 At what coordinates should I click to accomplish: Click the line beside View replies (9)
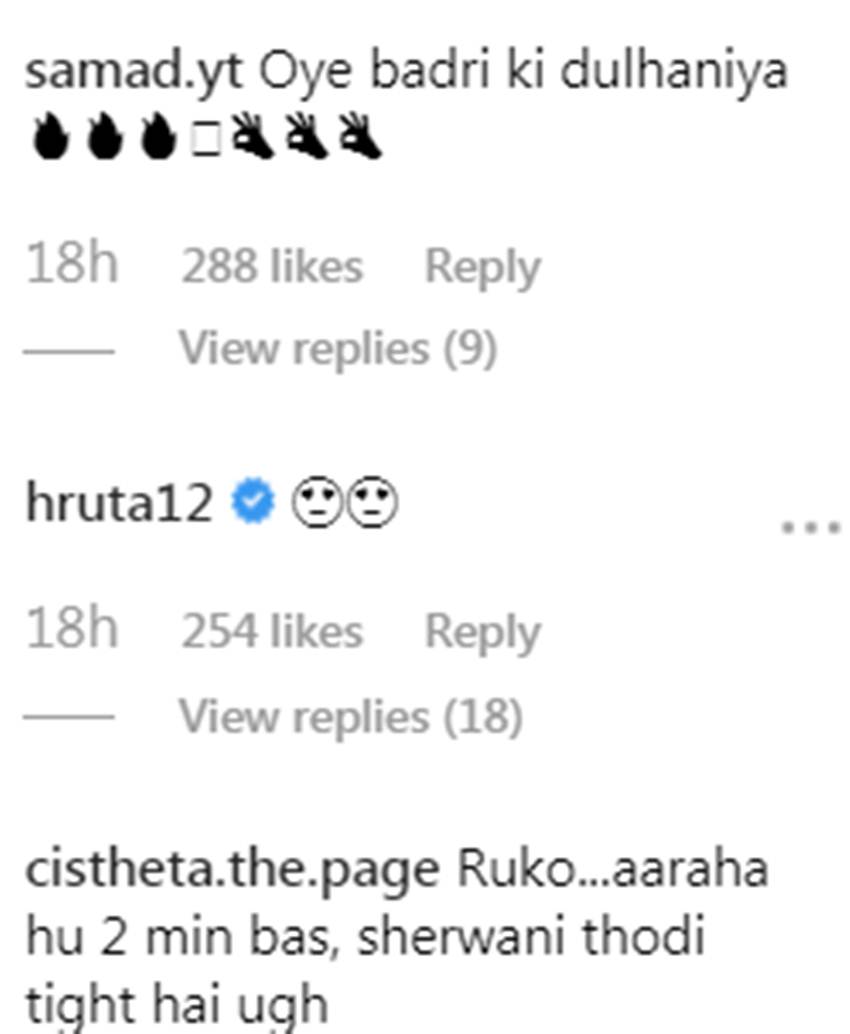pyautogui.click(x=69, y=351)
